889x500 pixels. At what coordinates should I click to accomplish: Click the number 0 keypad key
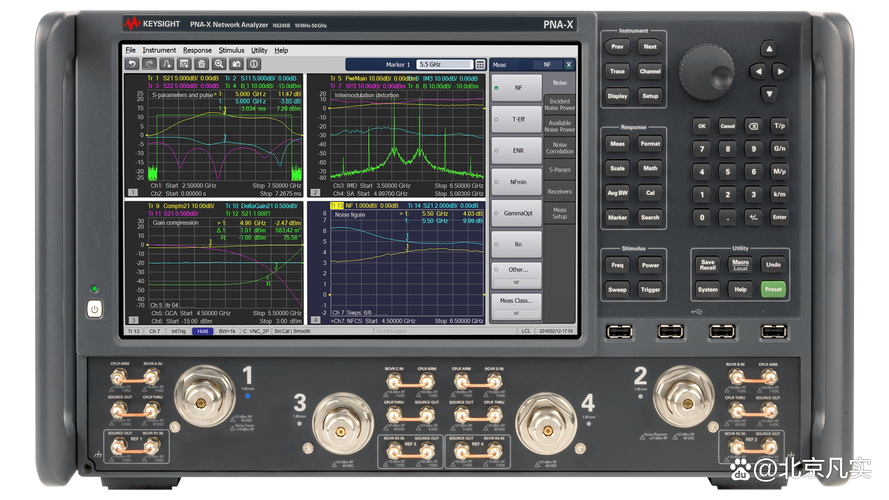(x=702, y=217)
